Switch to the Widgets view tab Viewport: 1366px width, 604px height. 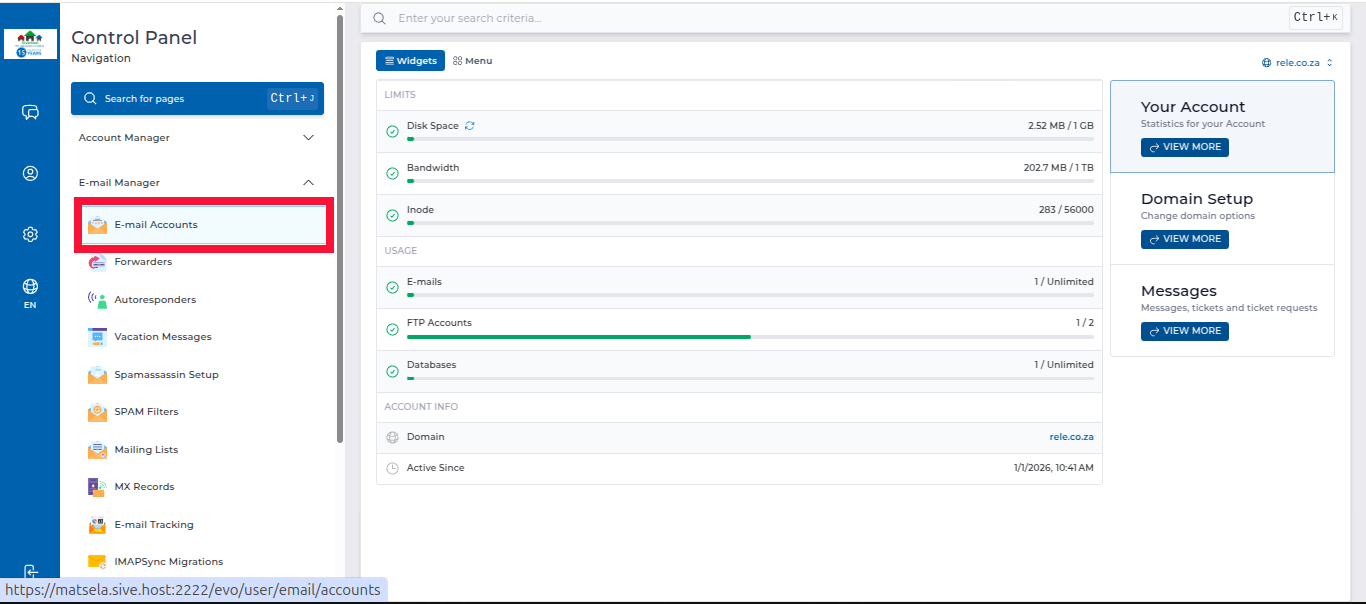pos(410,61)
